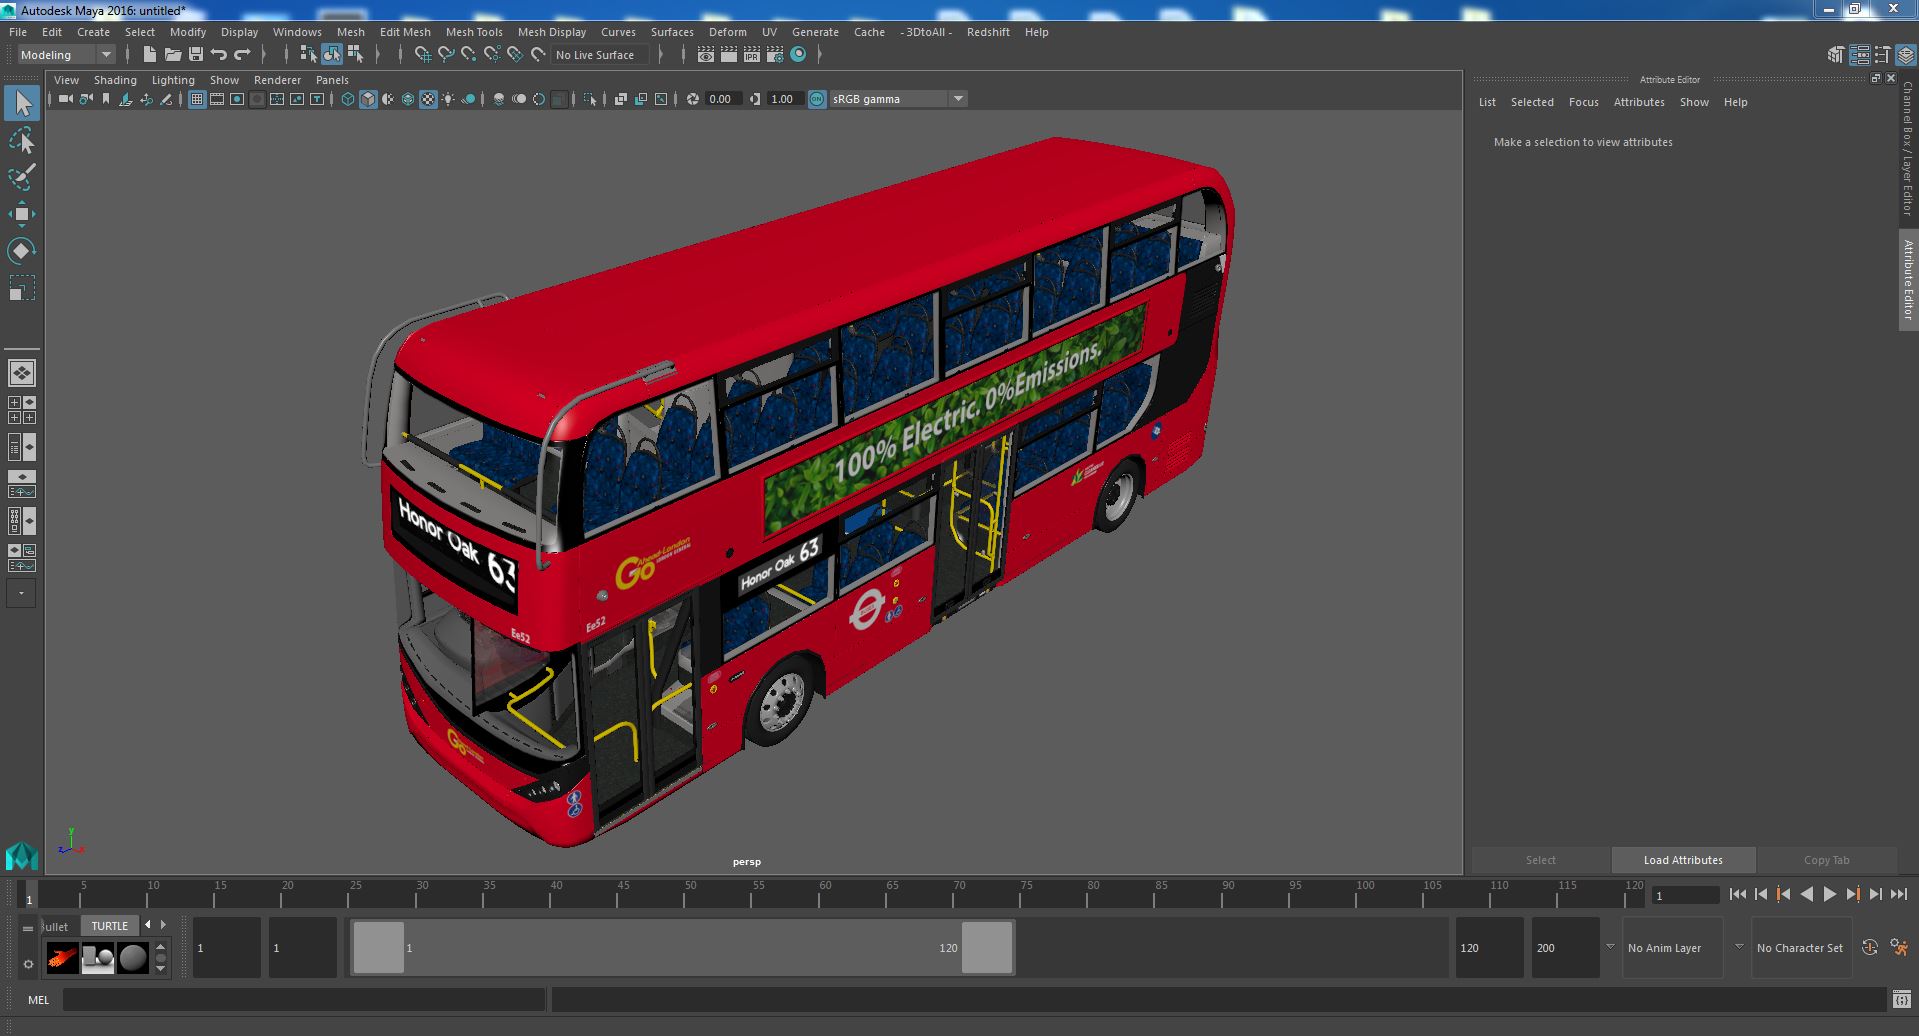Open the Edit Mesh menu

[x=405, y=32]
